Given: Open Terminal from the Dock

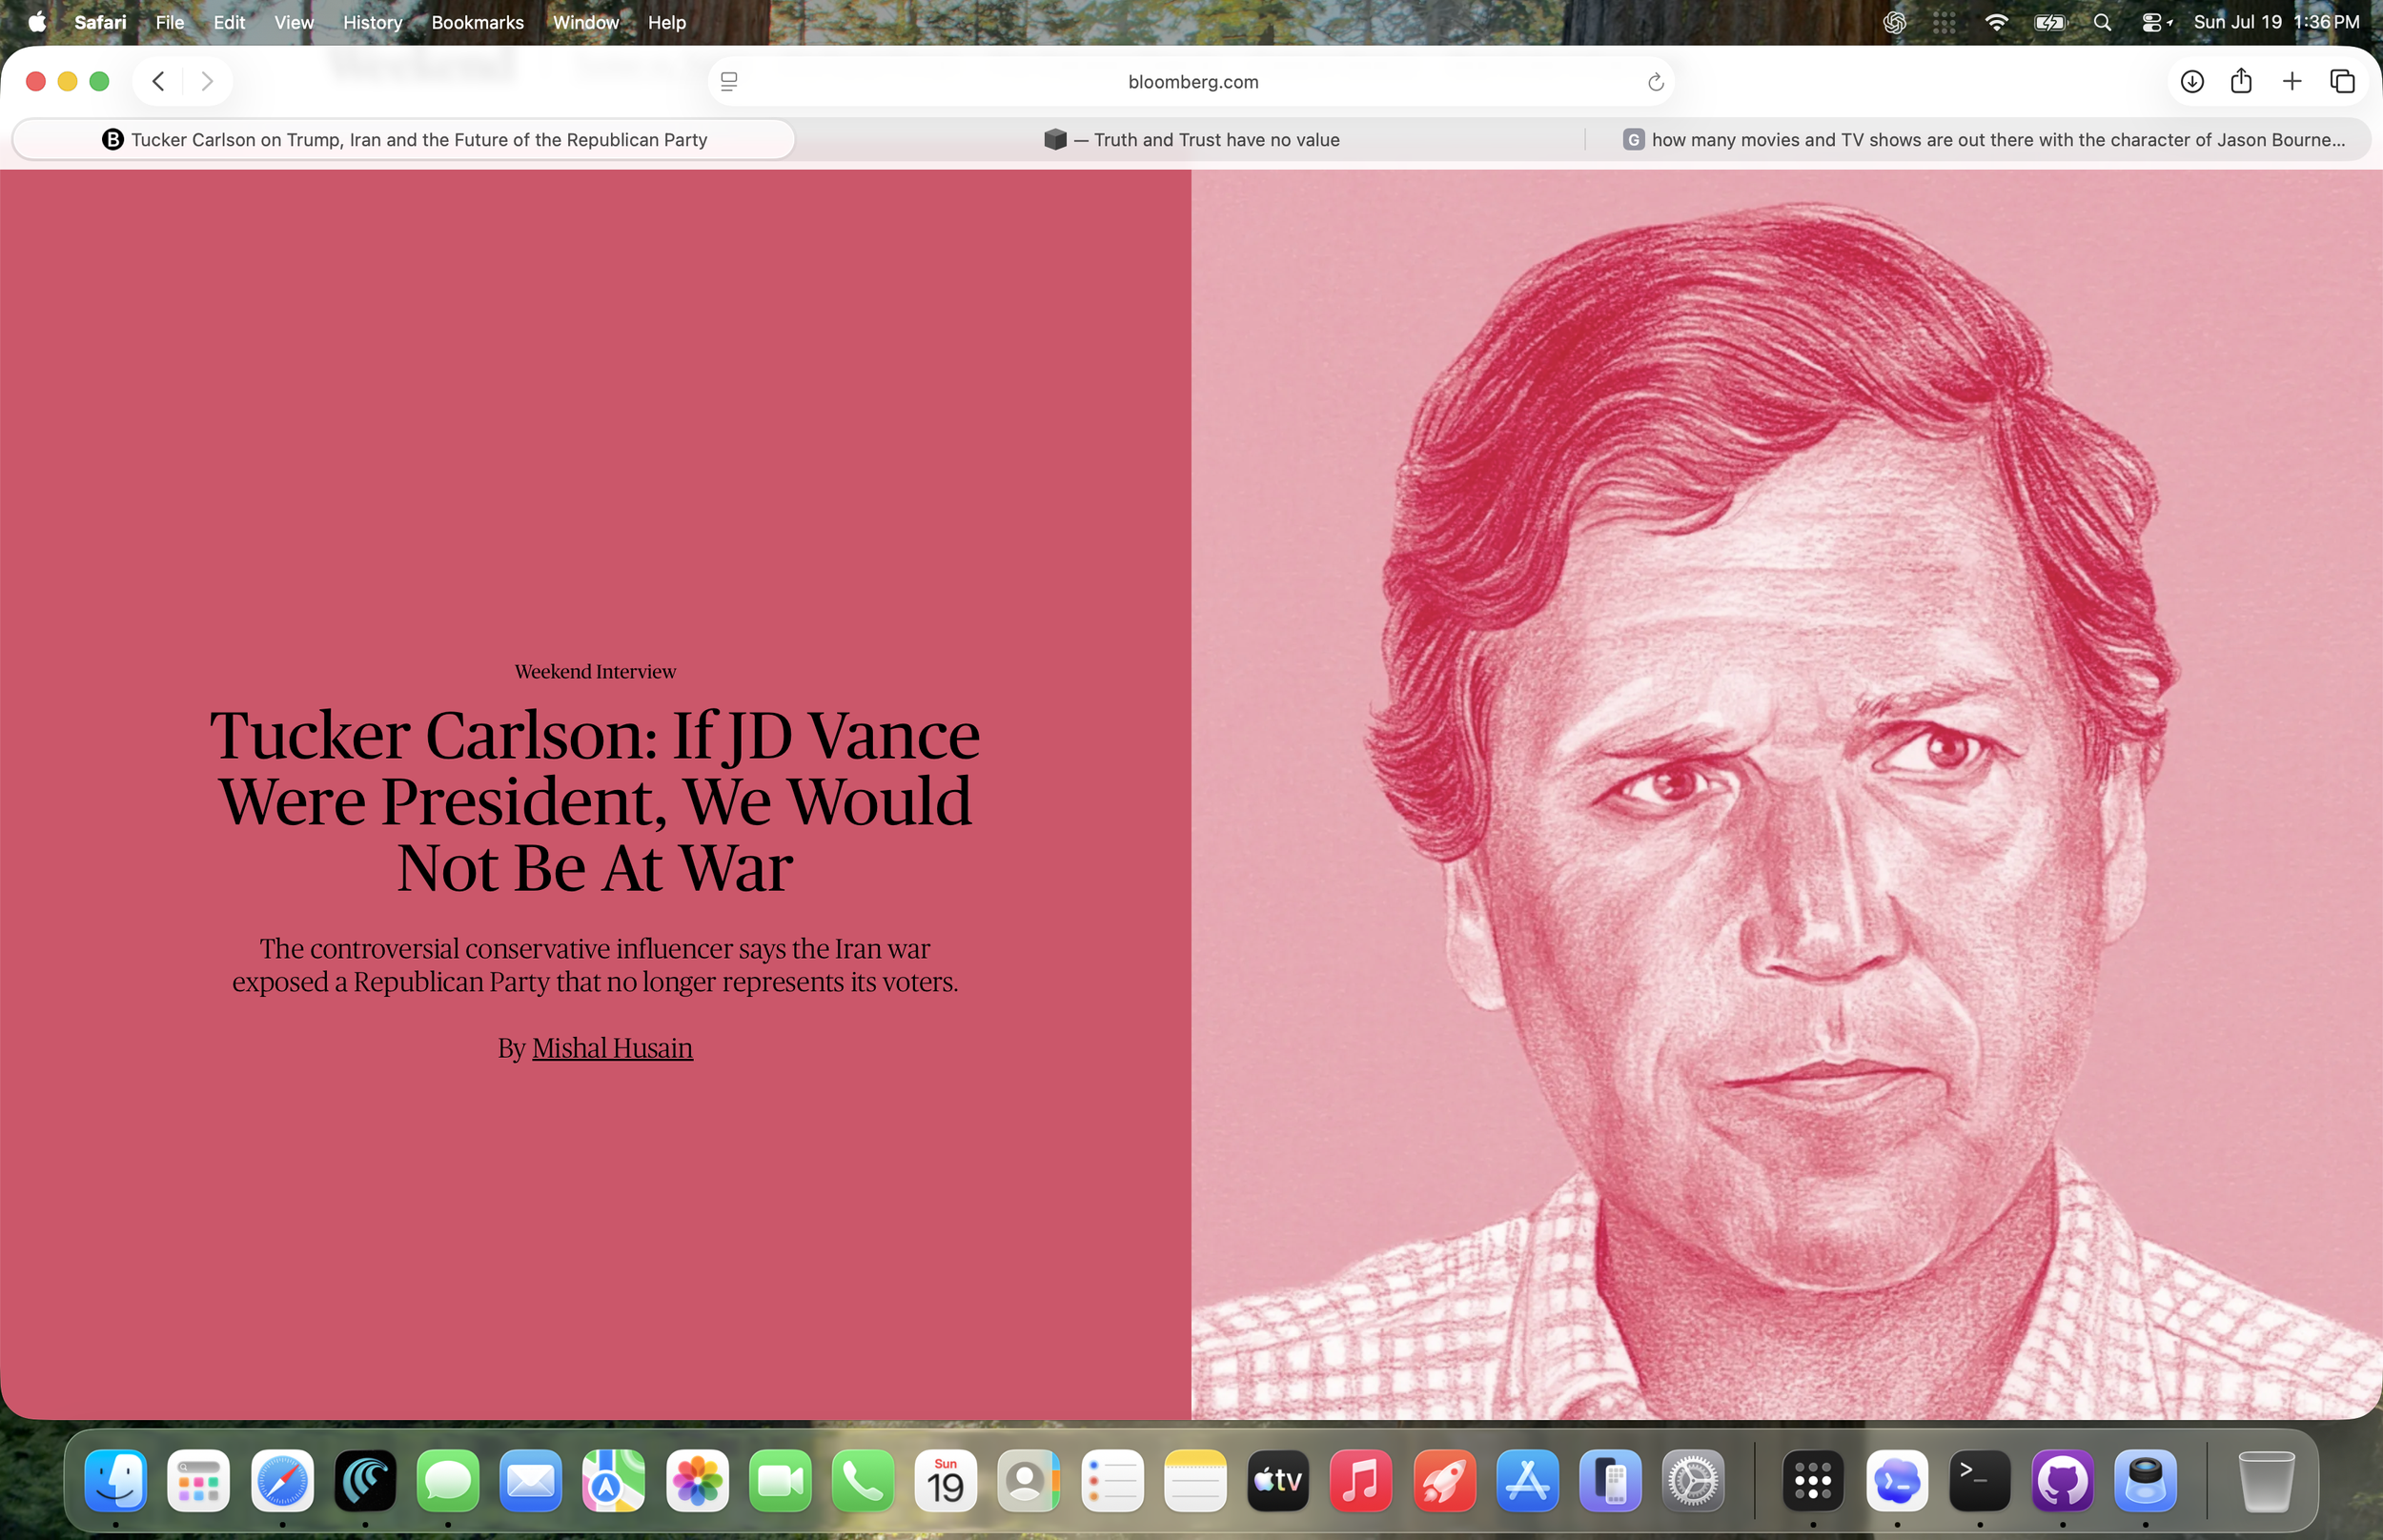Looking at the screenshot, I should [1980, 1481].
